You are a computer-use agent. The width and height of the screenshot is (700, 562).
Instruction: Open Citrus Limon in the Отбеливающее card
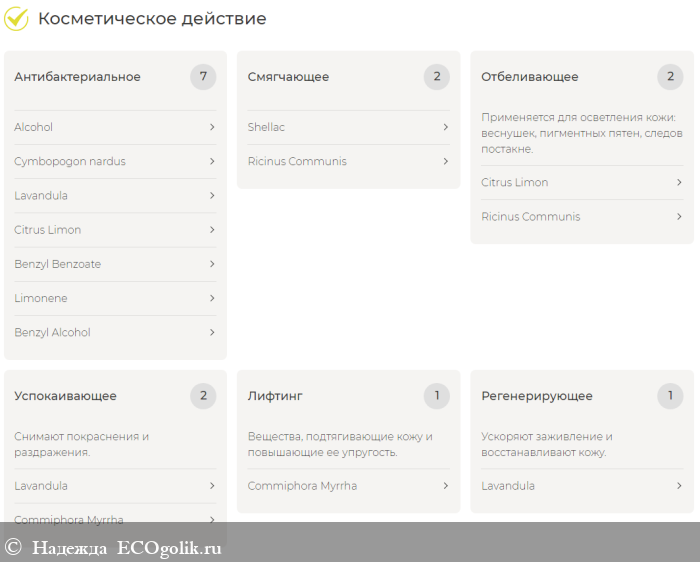pyautogui.click(x=514, y=182)
